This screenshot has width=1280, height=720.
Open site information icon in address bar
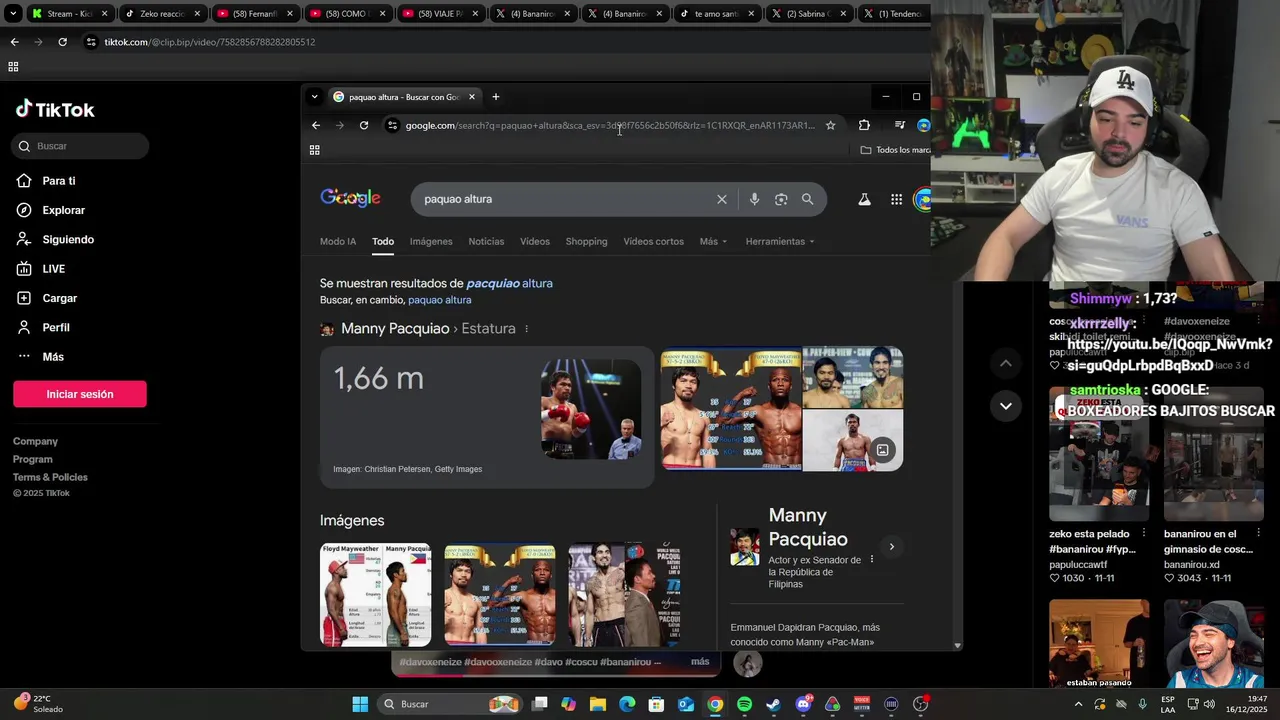tap(393, 125)
